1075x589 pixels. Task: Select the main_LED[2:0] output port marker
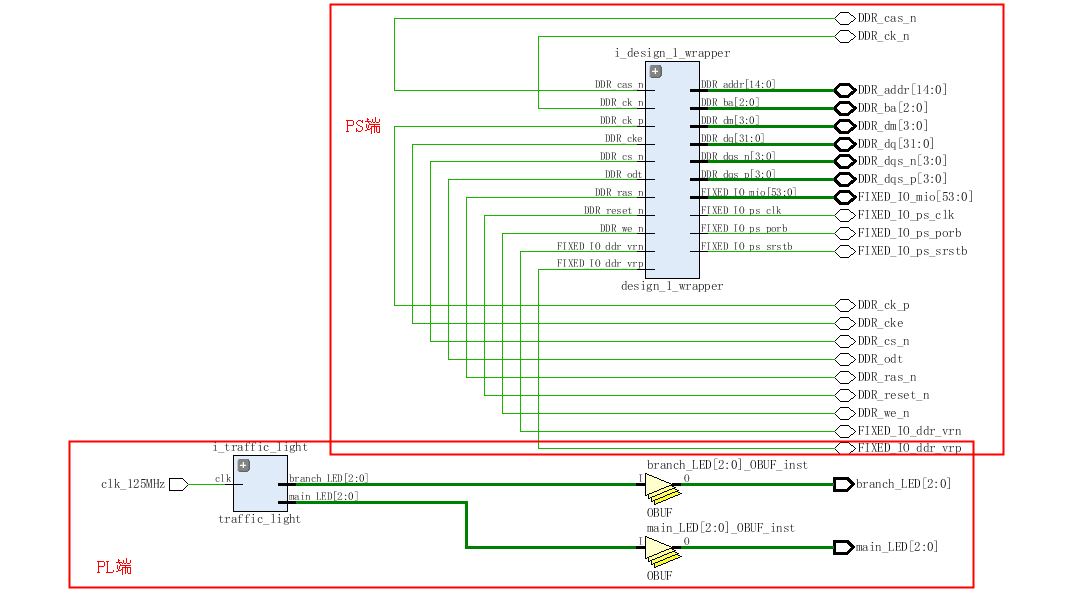coord(843,547)
